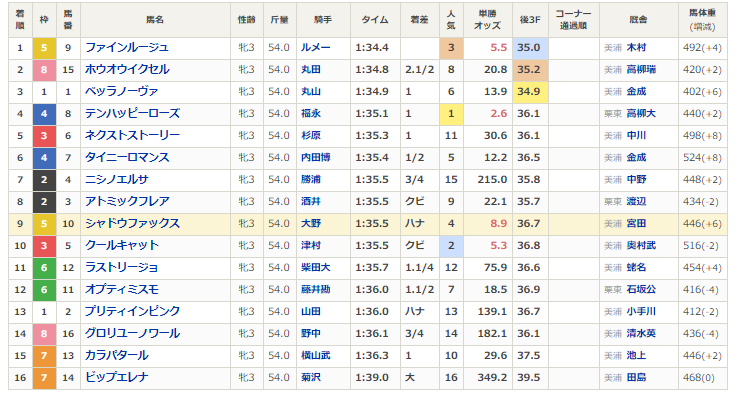Open jockey profile 津村

click(311, 245)
